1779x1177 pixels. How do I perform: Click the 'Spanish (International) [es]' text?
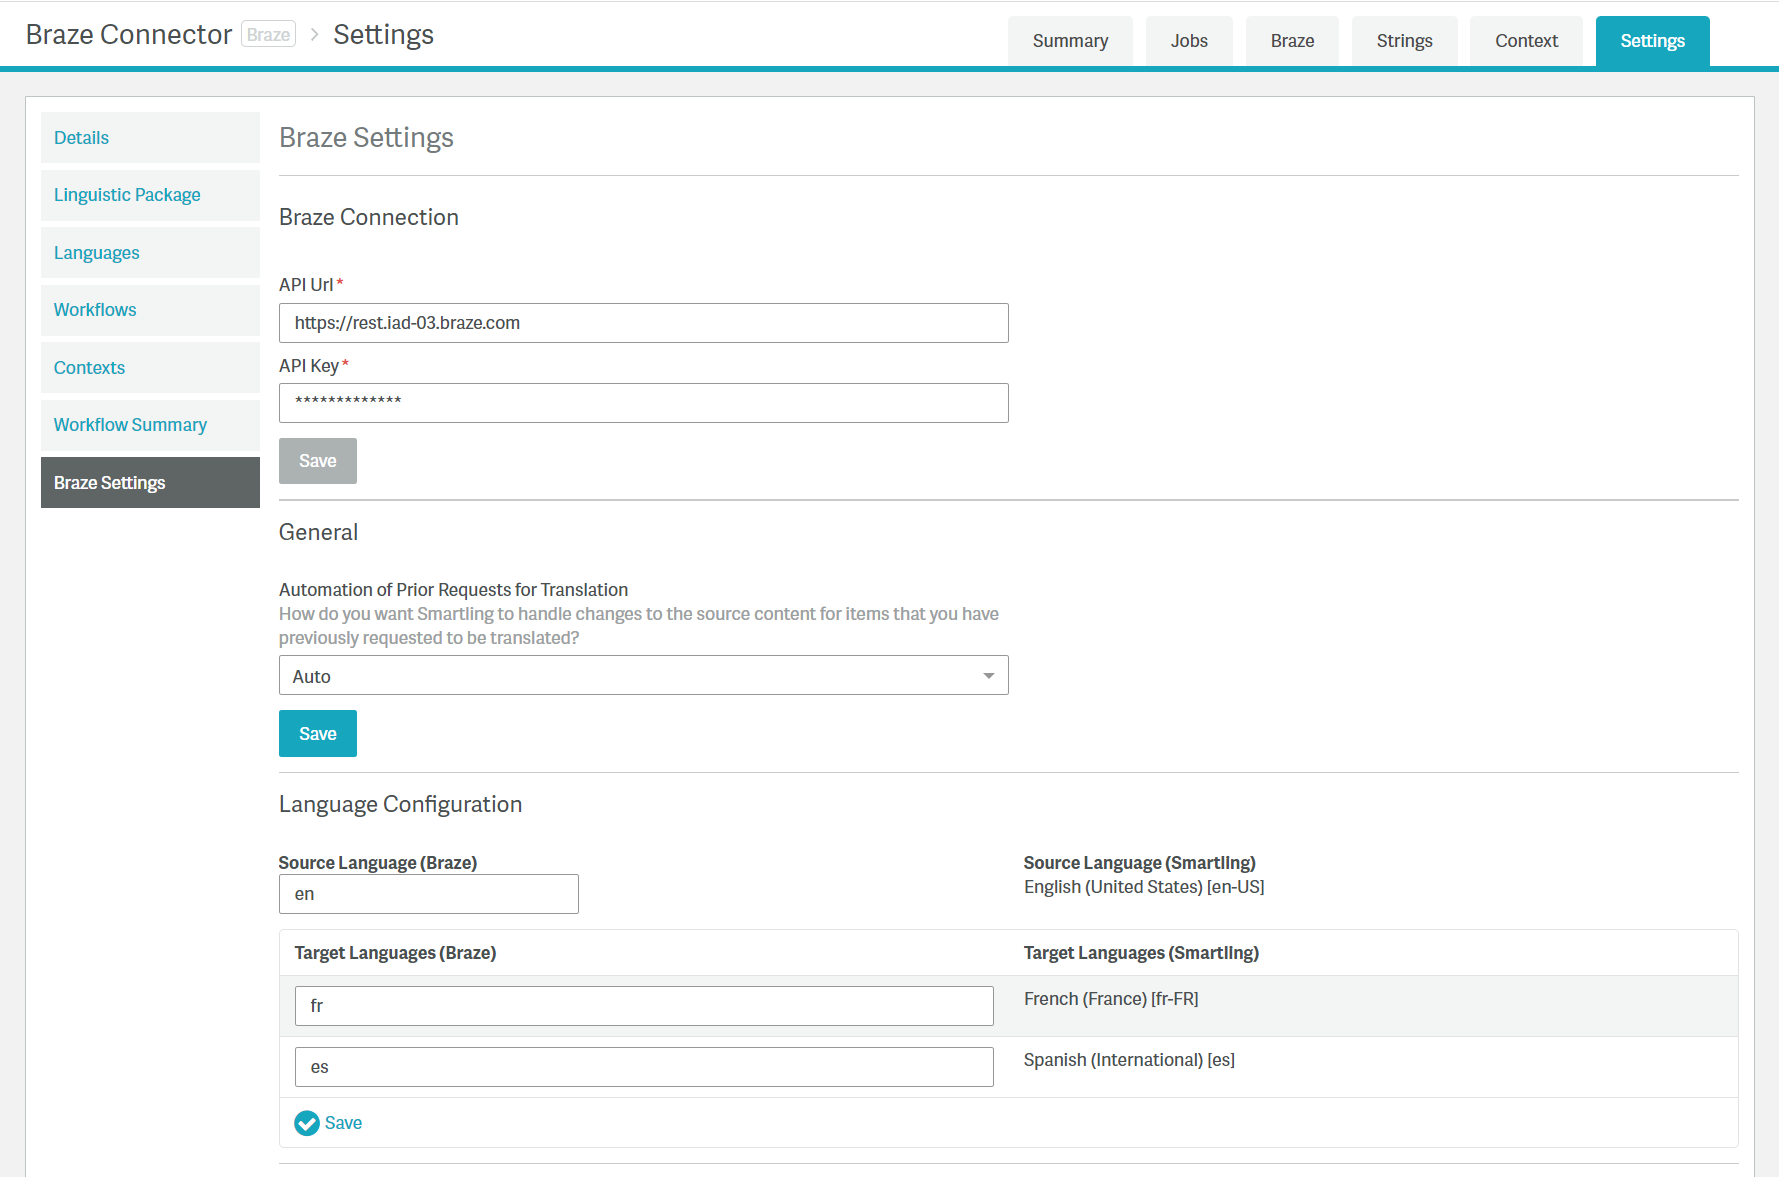pos(1129,1060)
